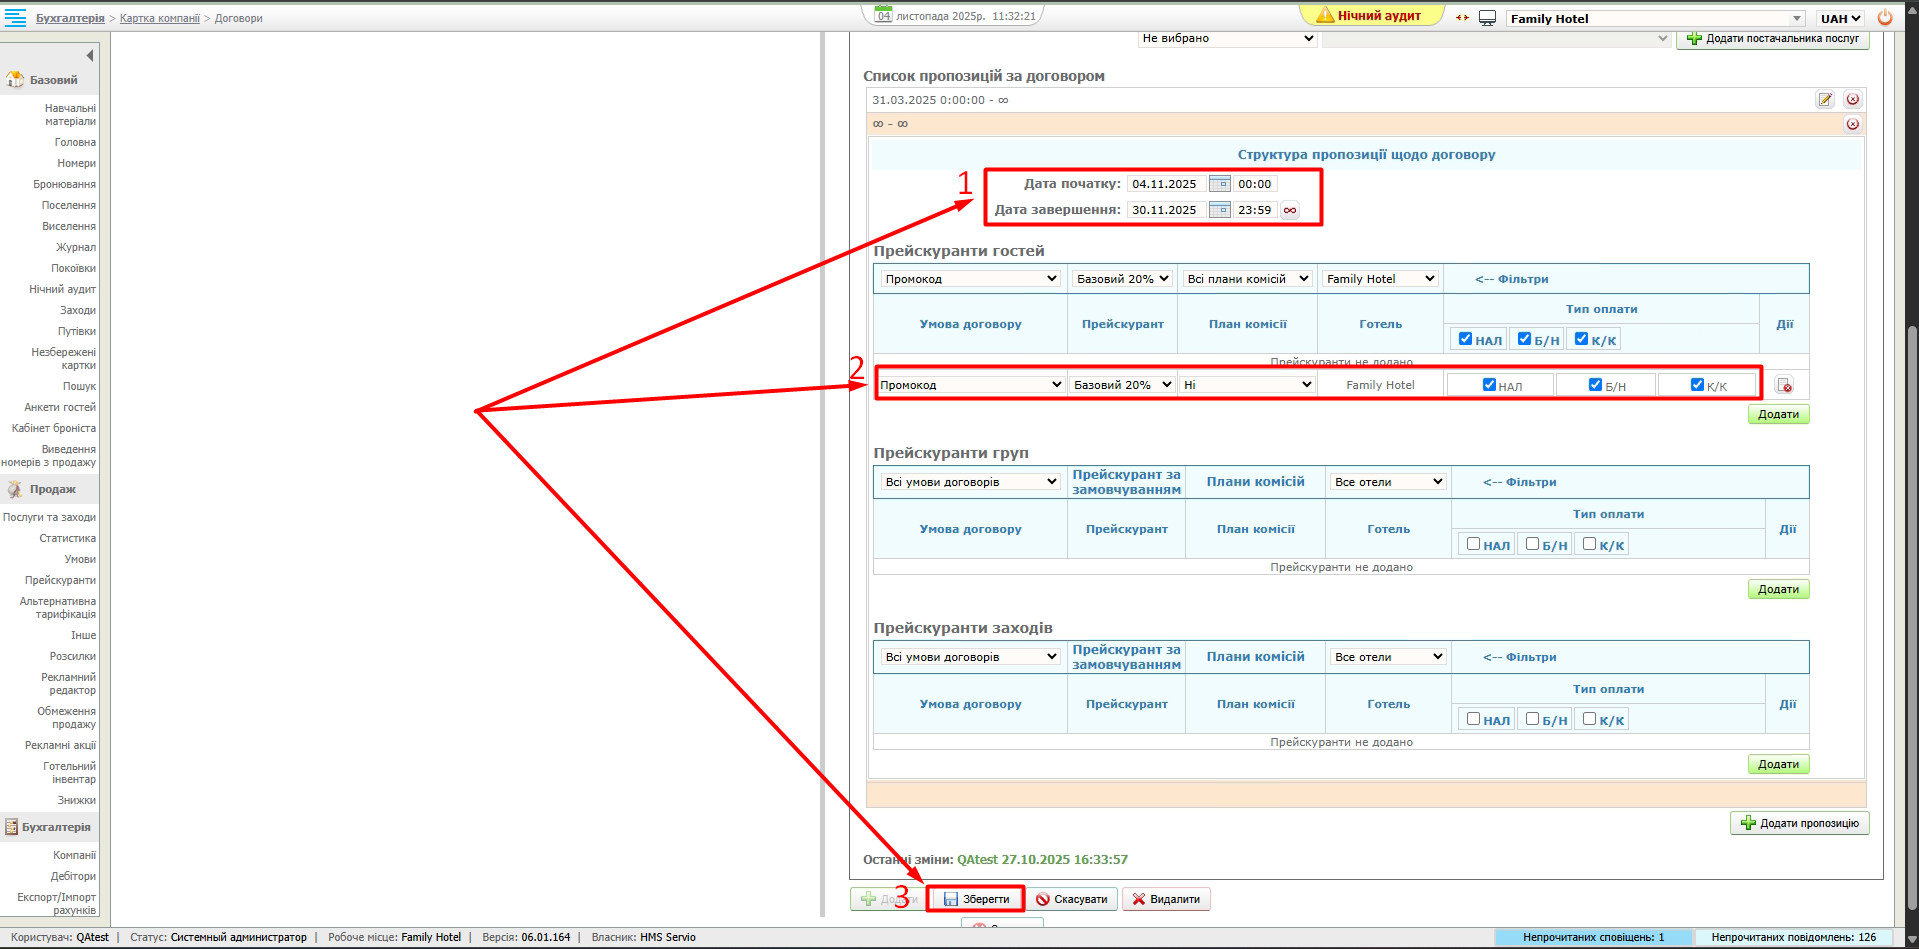Viewport: 1919px width, 949px height.
Task: Open calendar picker for Дата початку
Action: click(1219, 184)
